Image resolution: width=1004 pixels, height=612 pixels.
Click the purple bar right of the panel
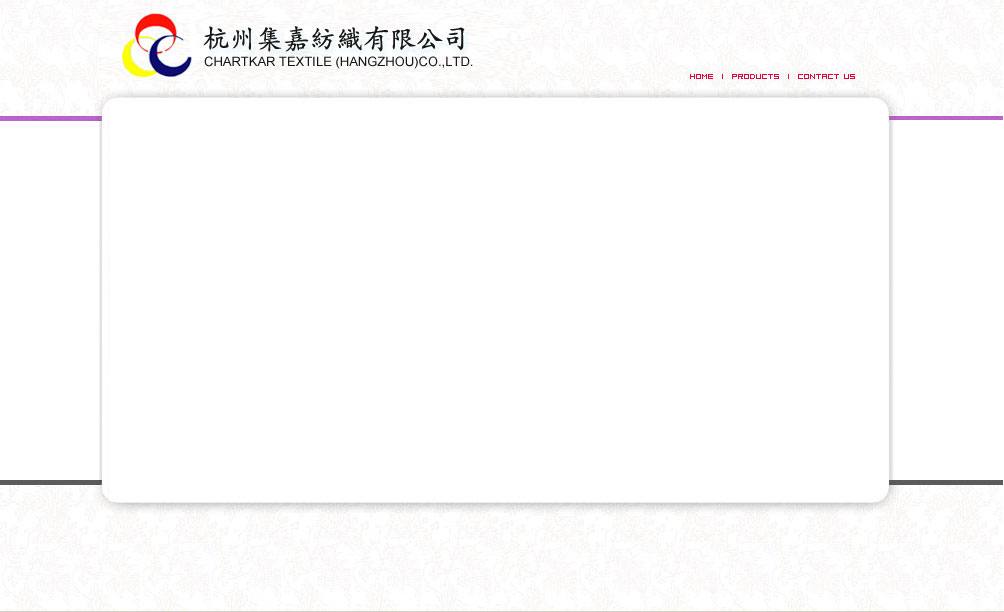[946, 118]
